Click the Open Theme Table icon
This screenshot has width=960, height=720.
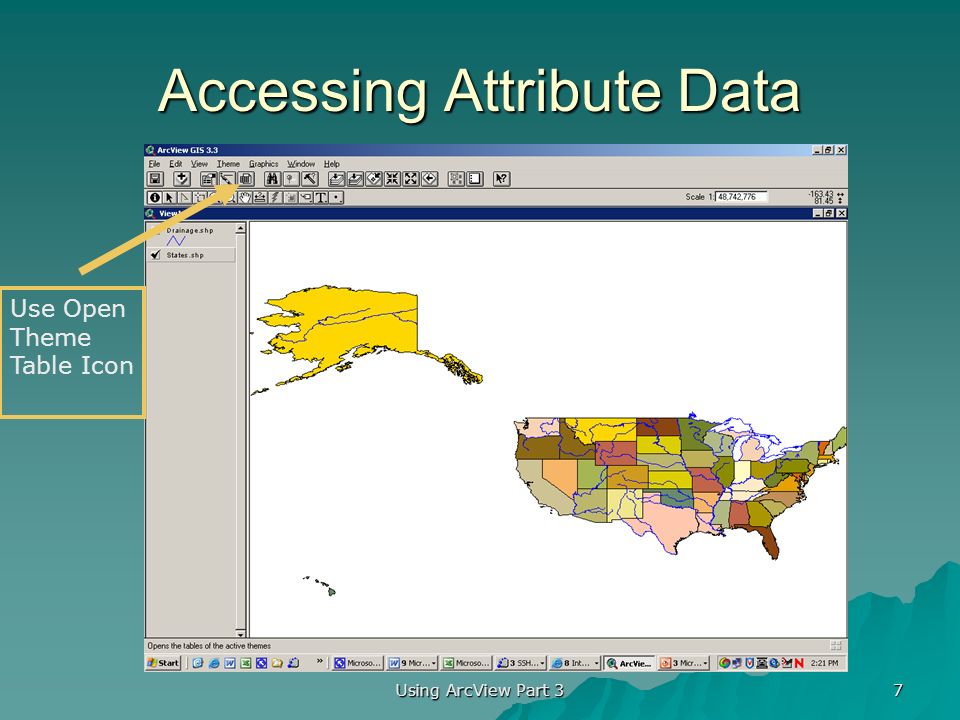pyautogui.click(x=246, y=179)
